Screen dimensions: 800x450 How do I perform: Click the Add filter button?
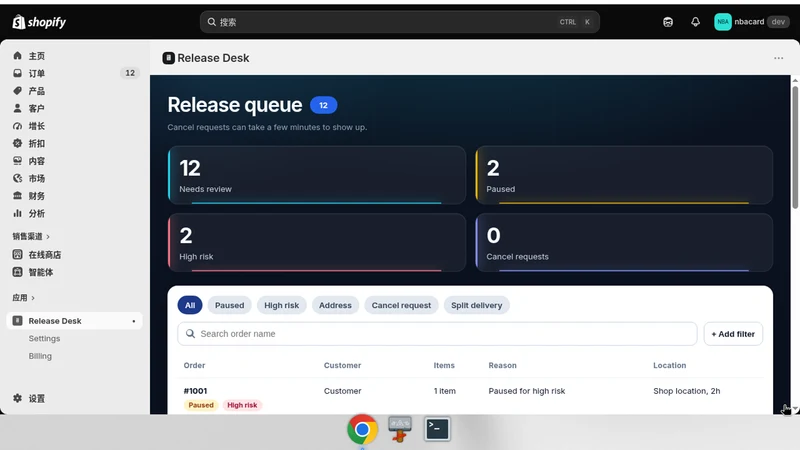733,334
